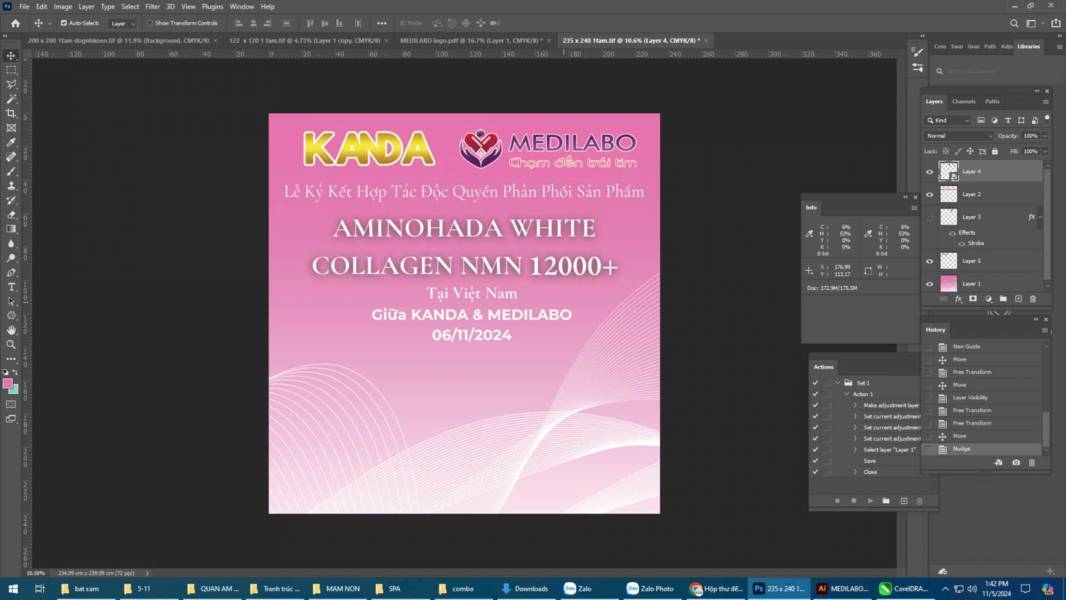Hide Layer 5 with its eye icon
Screen dimensions: 1066x600
(929, 261)
